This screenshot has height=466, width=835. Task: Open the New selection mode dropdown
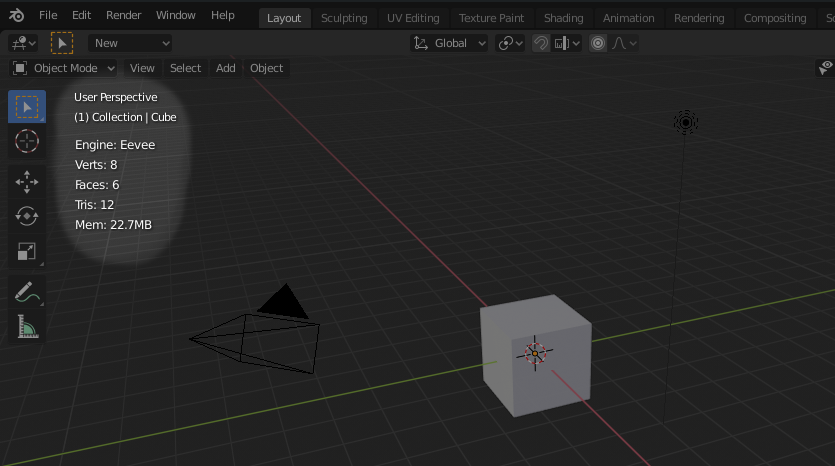130,43
